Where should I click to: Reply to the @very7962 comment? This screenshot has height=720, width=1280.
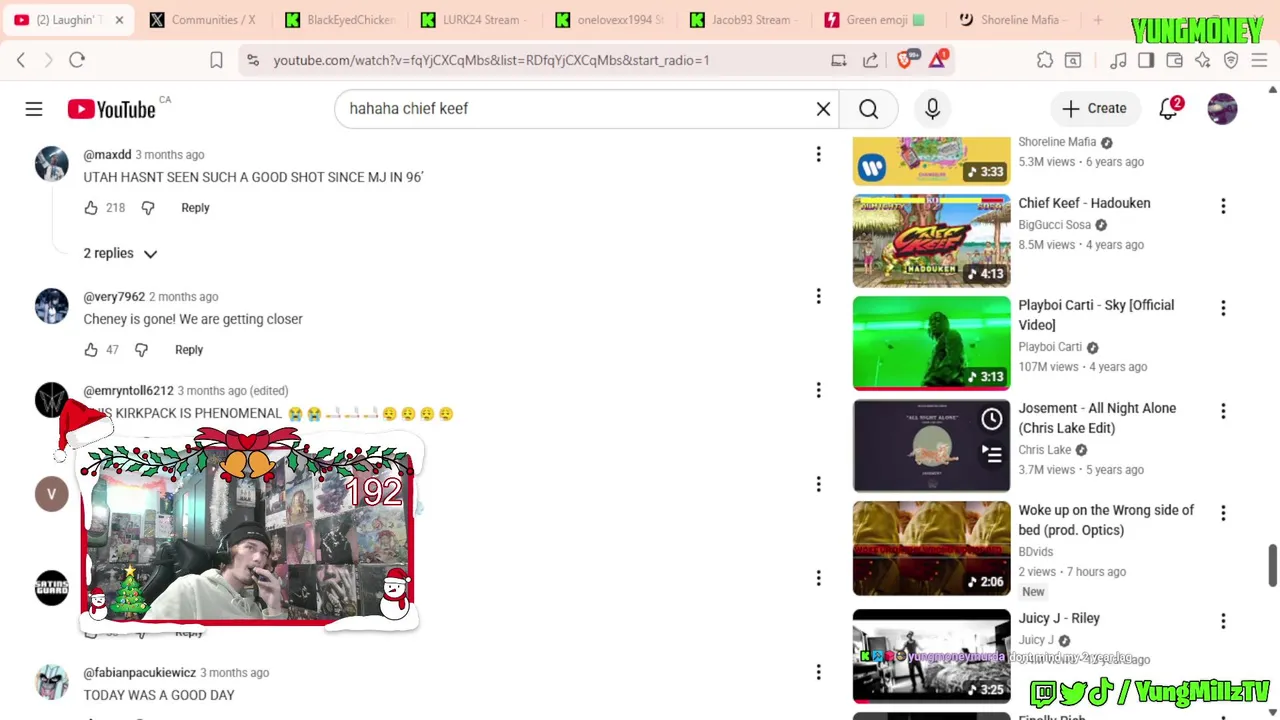(x=189, y=350)
